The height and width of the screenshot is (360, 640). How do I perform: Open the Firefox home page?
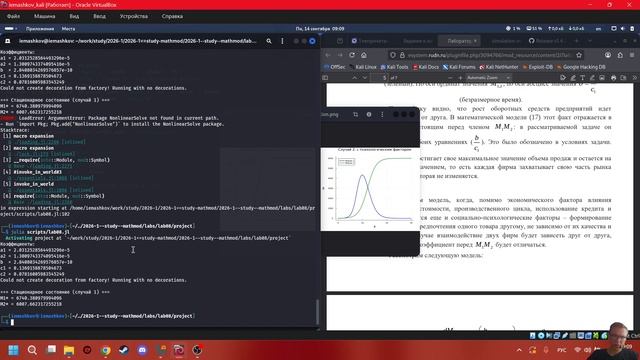pos(364,55)
